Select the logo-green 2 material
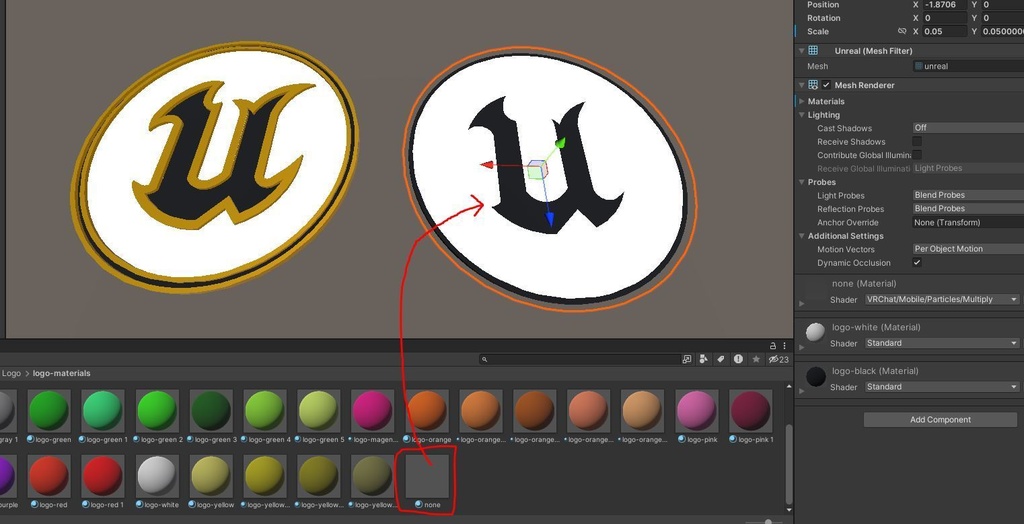The image size is (1024, 524). (157, 416)
